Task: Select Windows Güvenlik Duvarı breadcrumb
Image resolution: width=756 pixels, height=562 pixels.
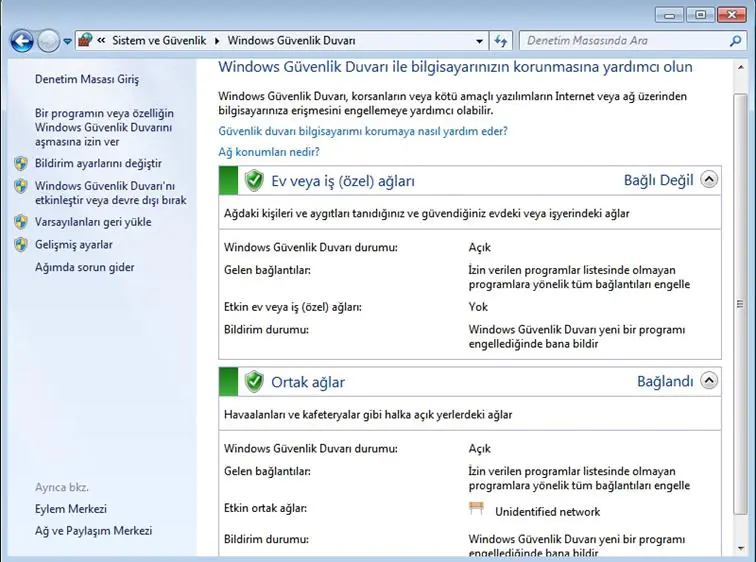Action: point(291,40)
